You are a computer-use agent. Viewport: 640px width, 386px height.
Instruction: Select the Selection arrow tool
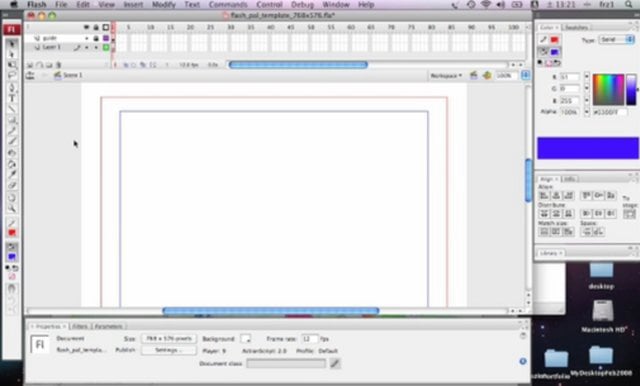click(x=12, y=44)
